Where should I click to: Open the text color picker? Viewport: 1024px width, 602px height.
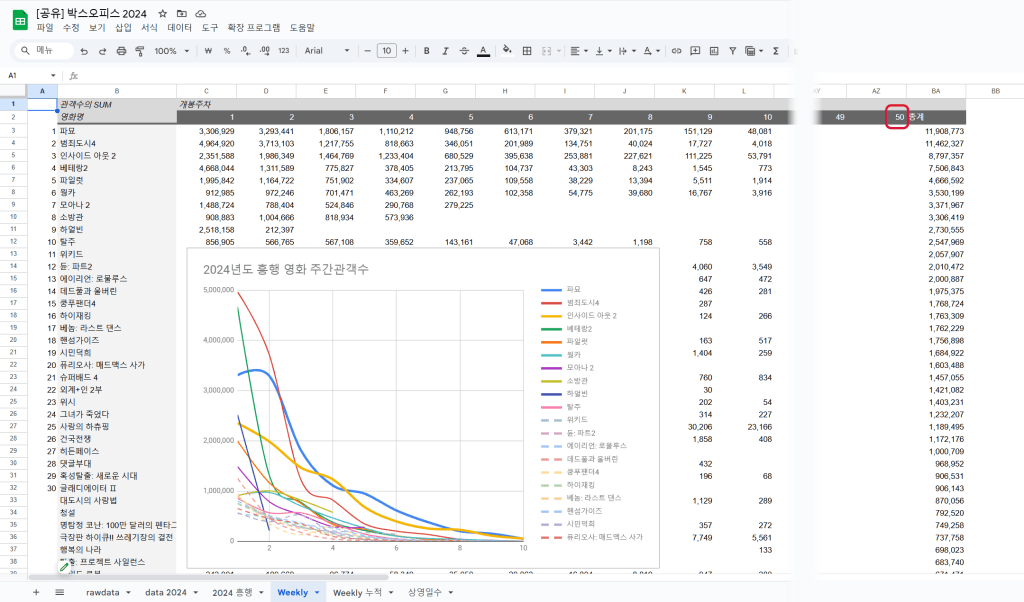coord(483,50)
